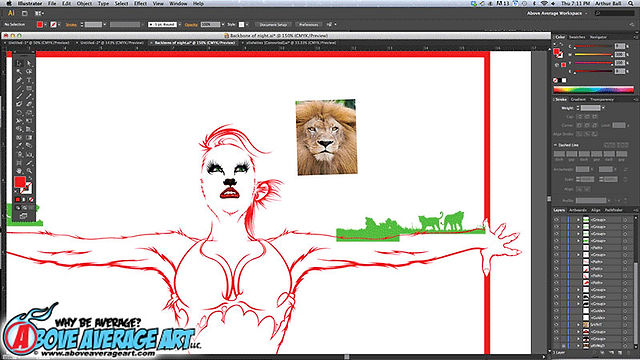
Task: Select the Magic Wand tool
Action: pyautogui.click(x=19, y=71)
